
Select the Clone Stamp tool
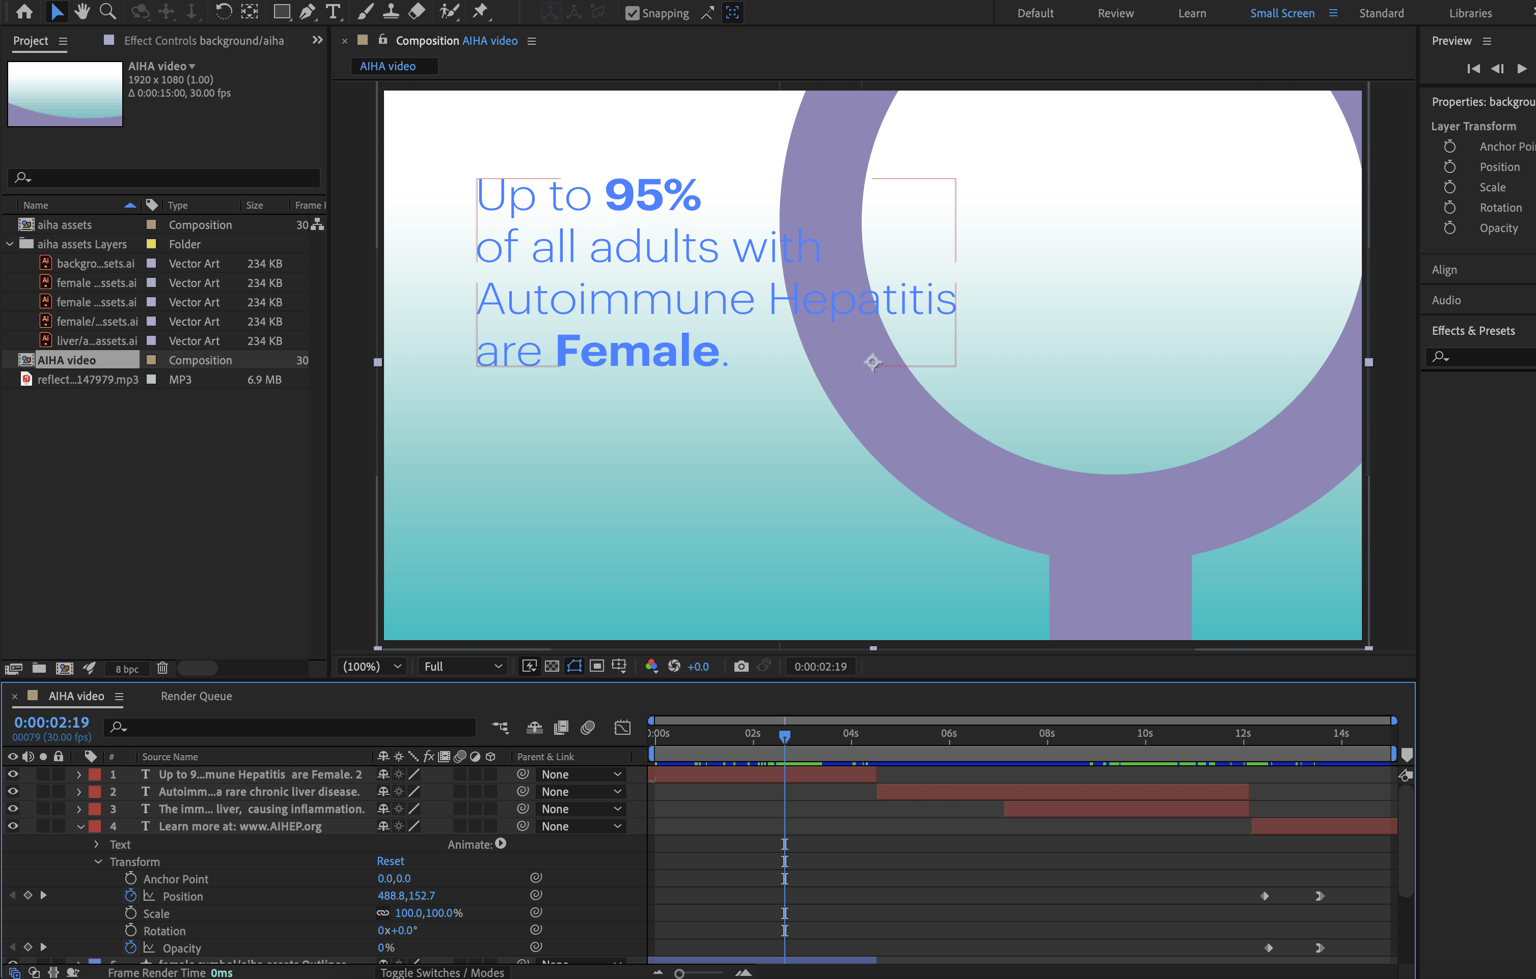pos(391,12)
